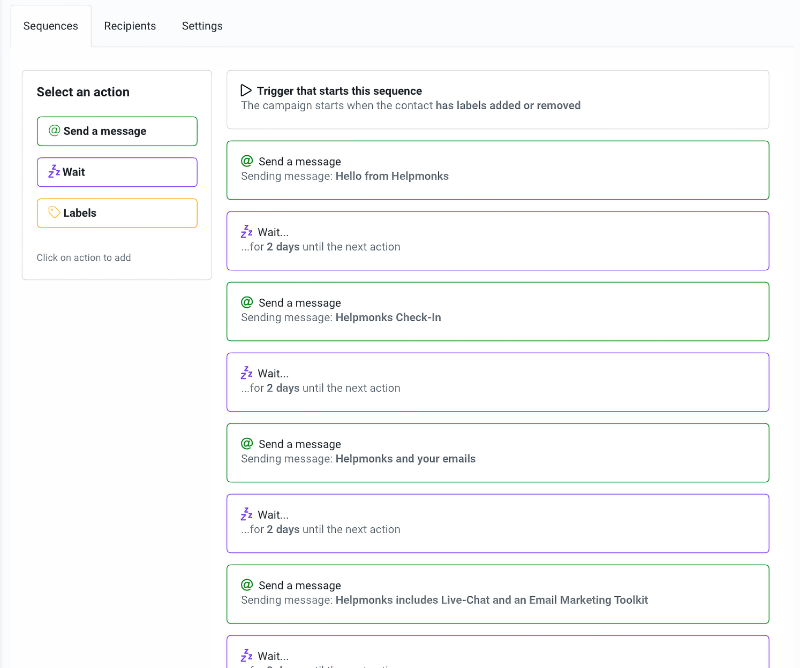Add a Wait action
The image size is (800, 668).
(x=117, y=172)
